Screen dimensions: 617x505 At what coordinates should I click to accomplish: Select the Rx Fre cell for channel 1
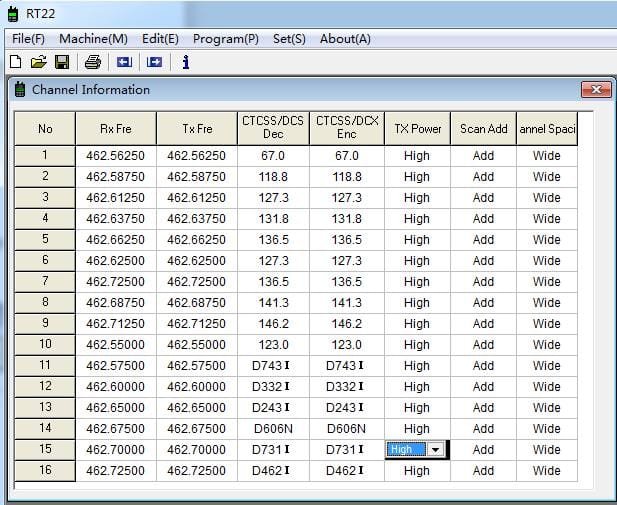115,156
